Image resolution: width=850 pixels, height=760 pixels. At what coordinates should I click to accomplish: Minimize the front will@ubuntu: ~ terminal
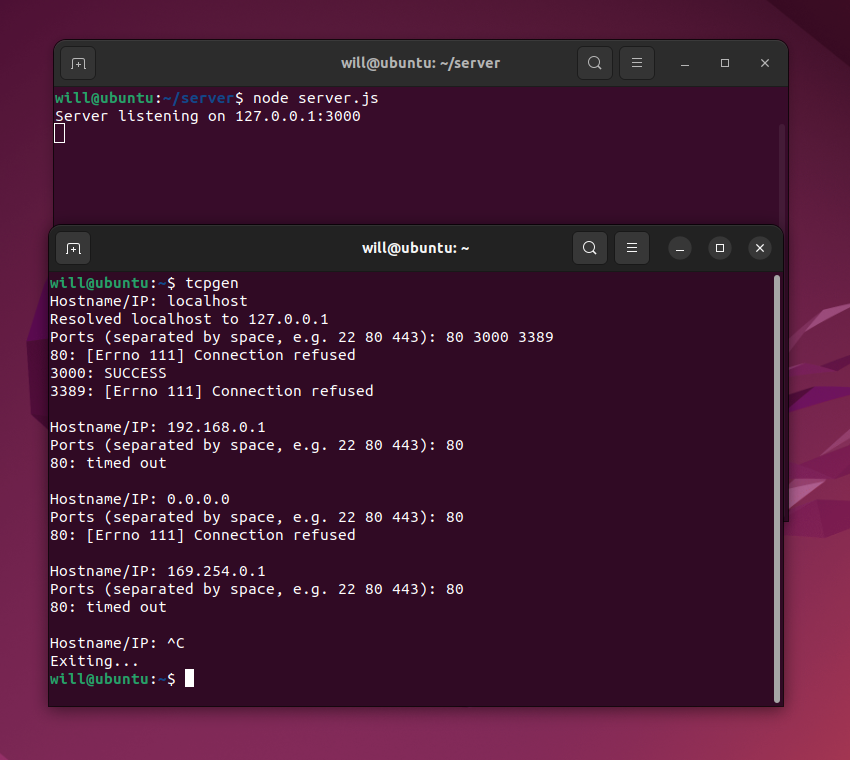(680, 248)
